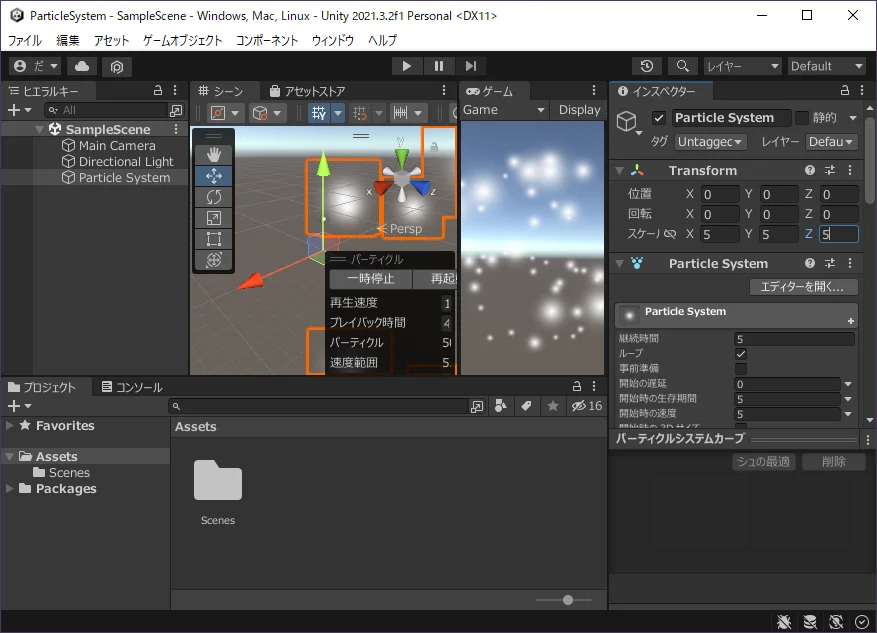Open the start delay mode dropdown arrow

click(848, 384)
